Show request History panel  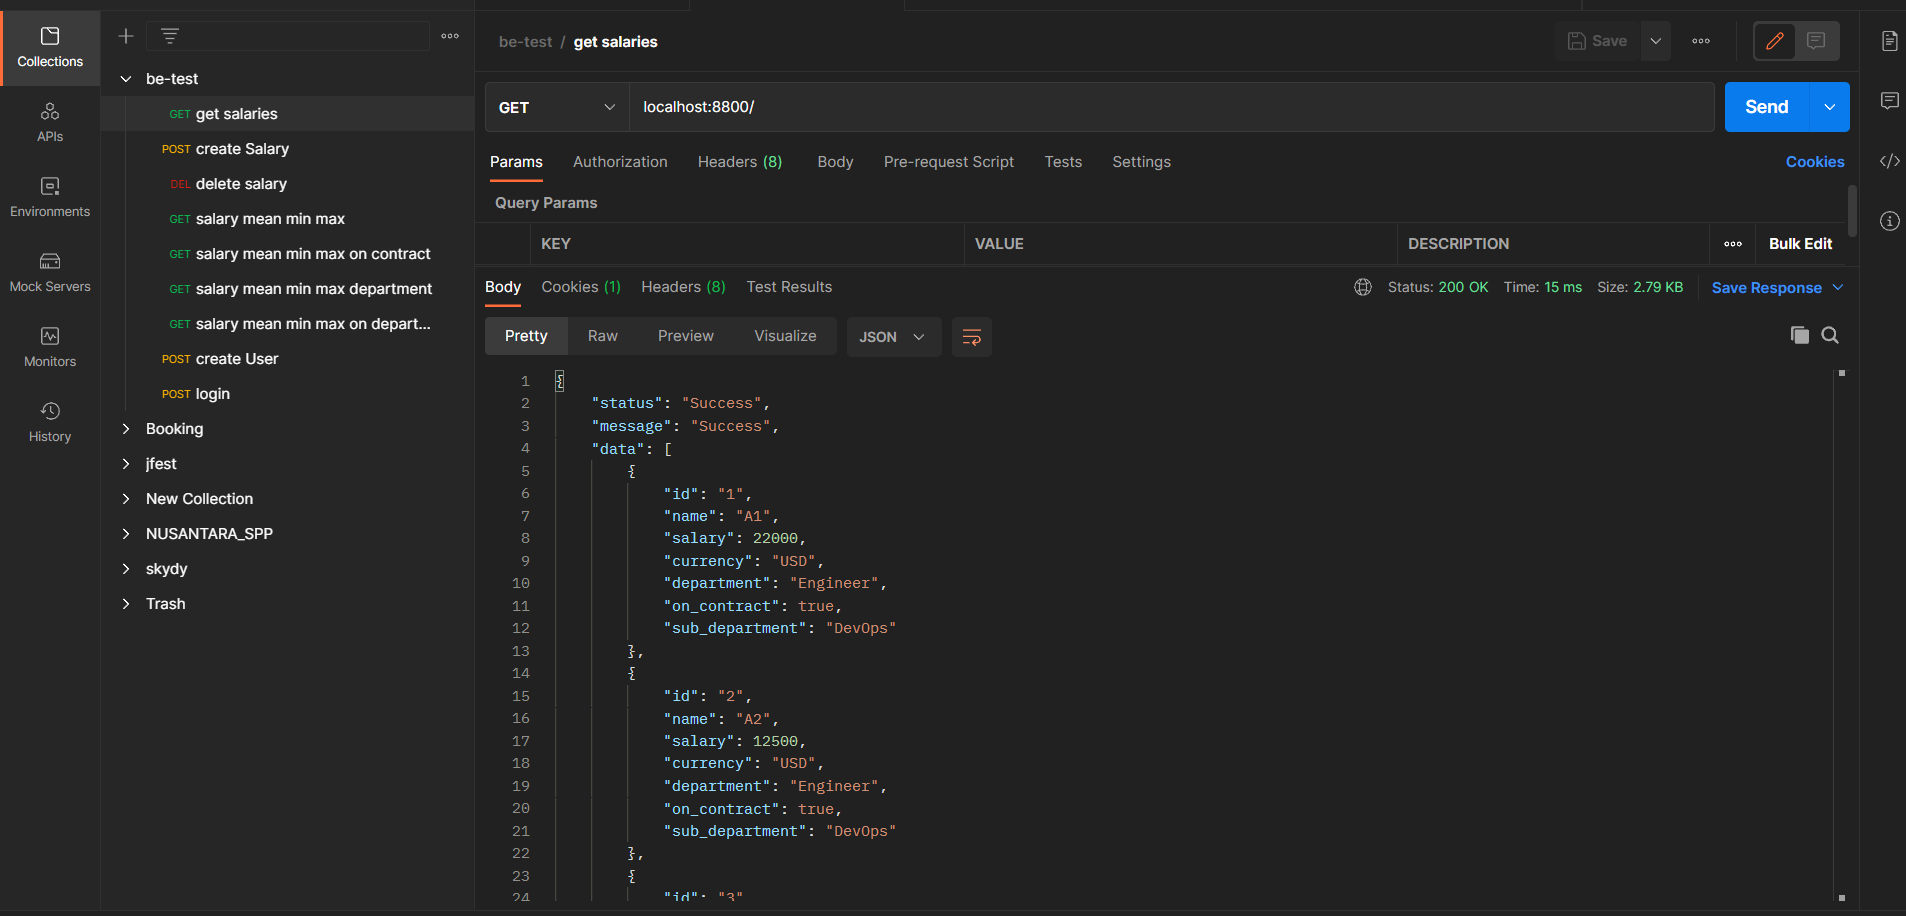[50, 420]
